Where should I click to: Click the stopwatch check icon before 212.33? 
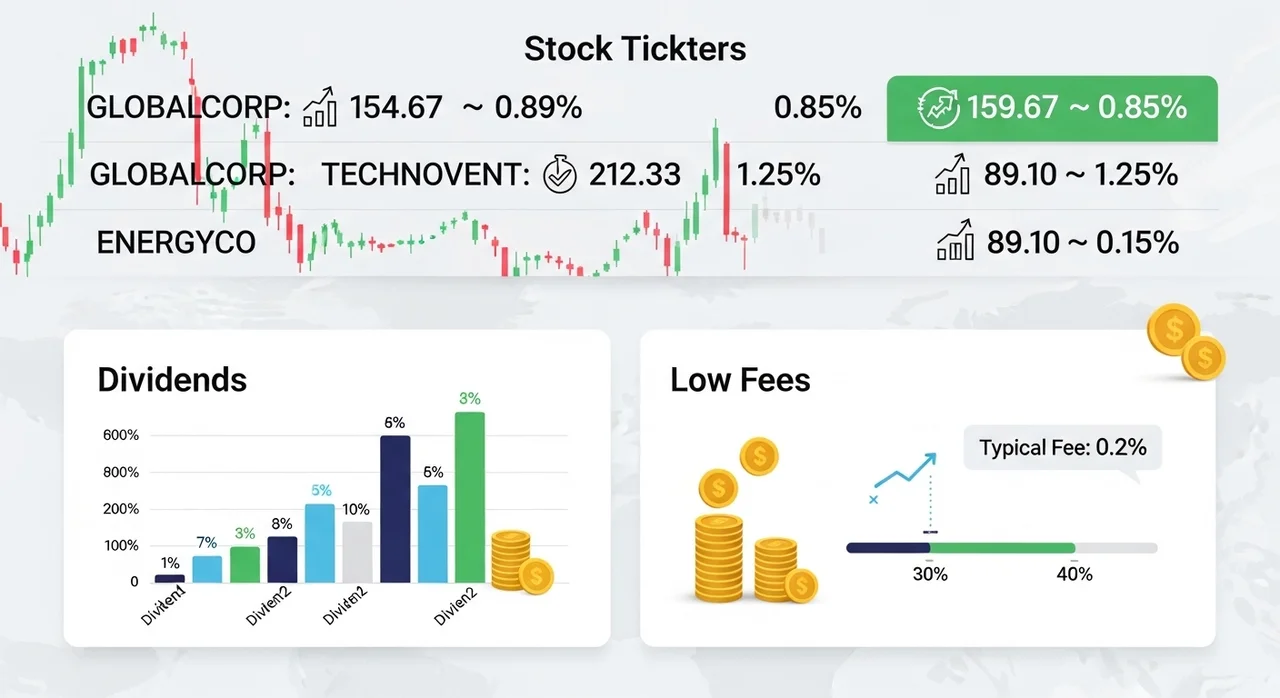click(559, 175)
